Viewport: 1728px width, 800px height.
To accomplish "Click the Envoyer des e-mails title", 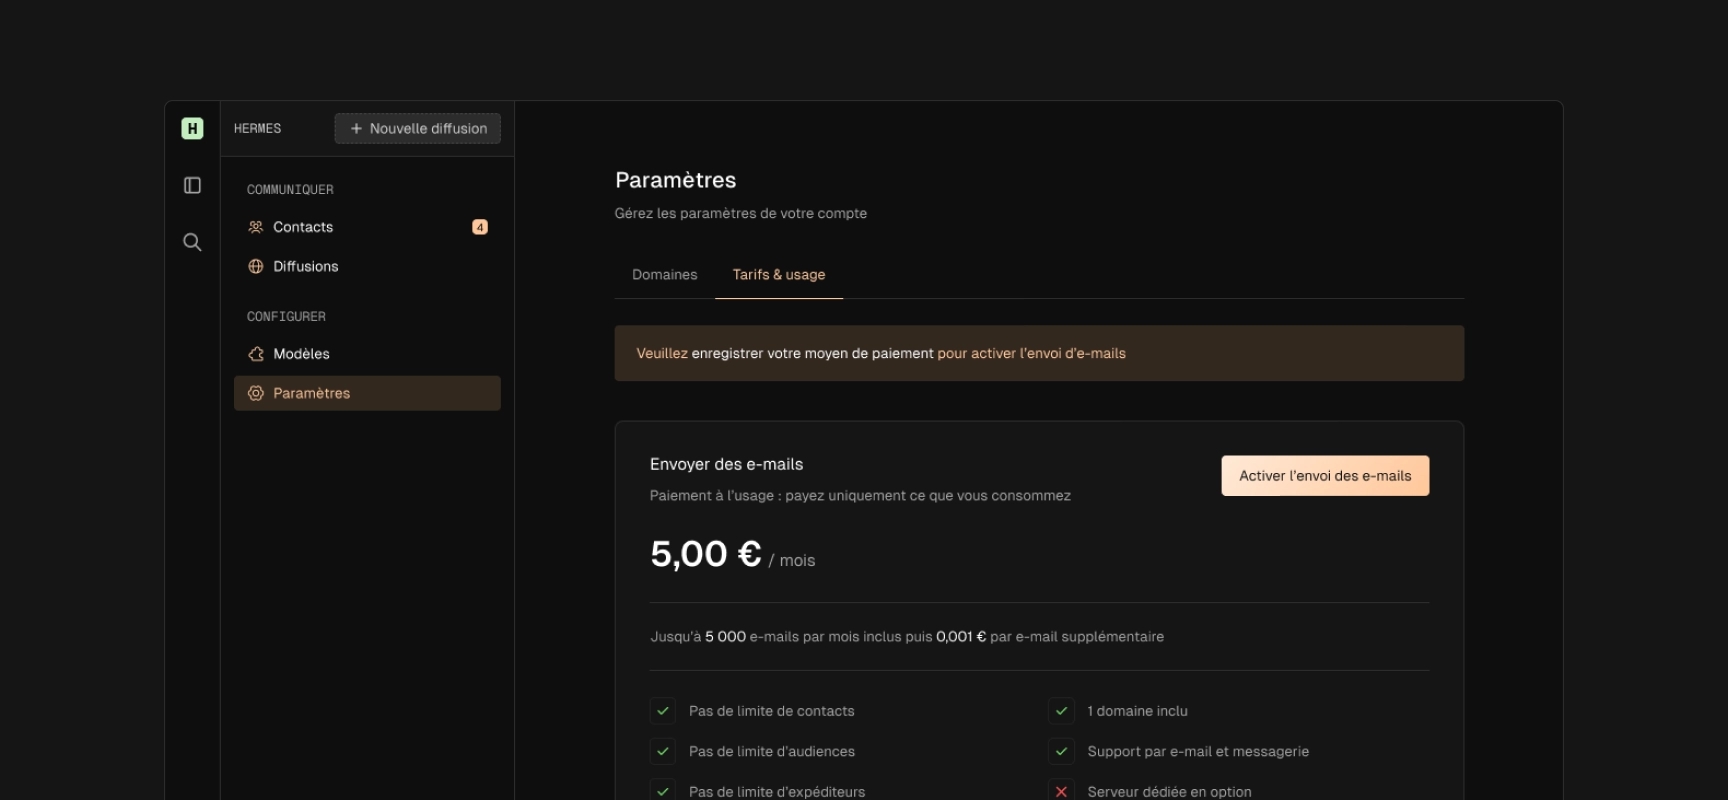I will (x=727, y=464).
